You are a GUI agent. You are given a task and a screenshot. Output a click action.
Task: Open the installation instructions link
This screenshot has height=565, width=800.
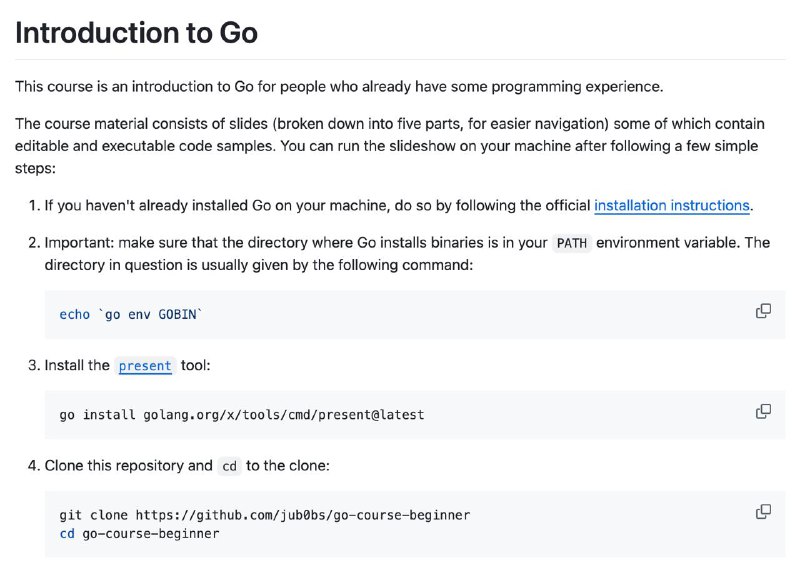tap(672, 205)
